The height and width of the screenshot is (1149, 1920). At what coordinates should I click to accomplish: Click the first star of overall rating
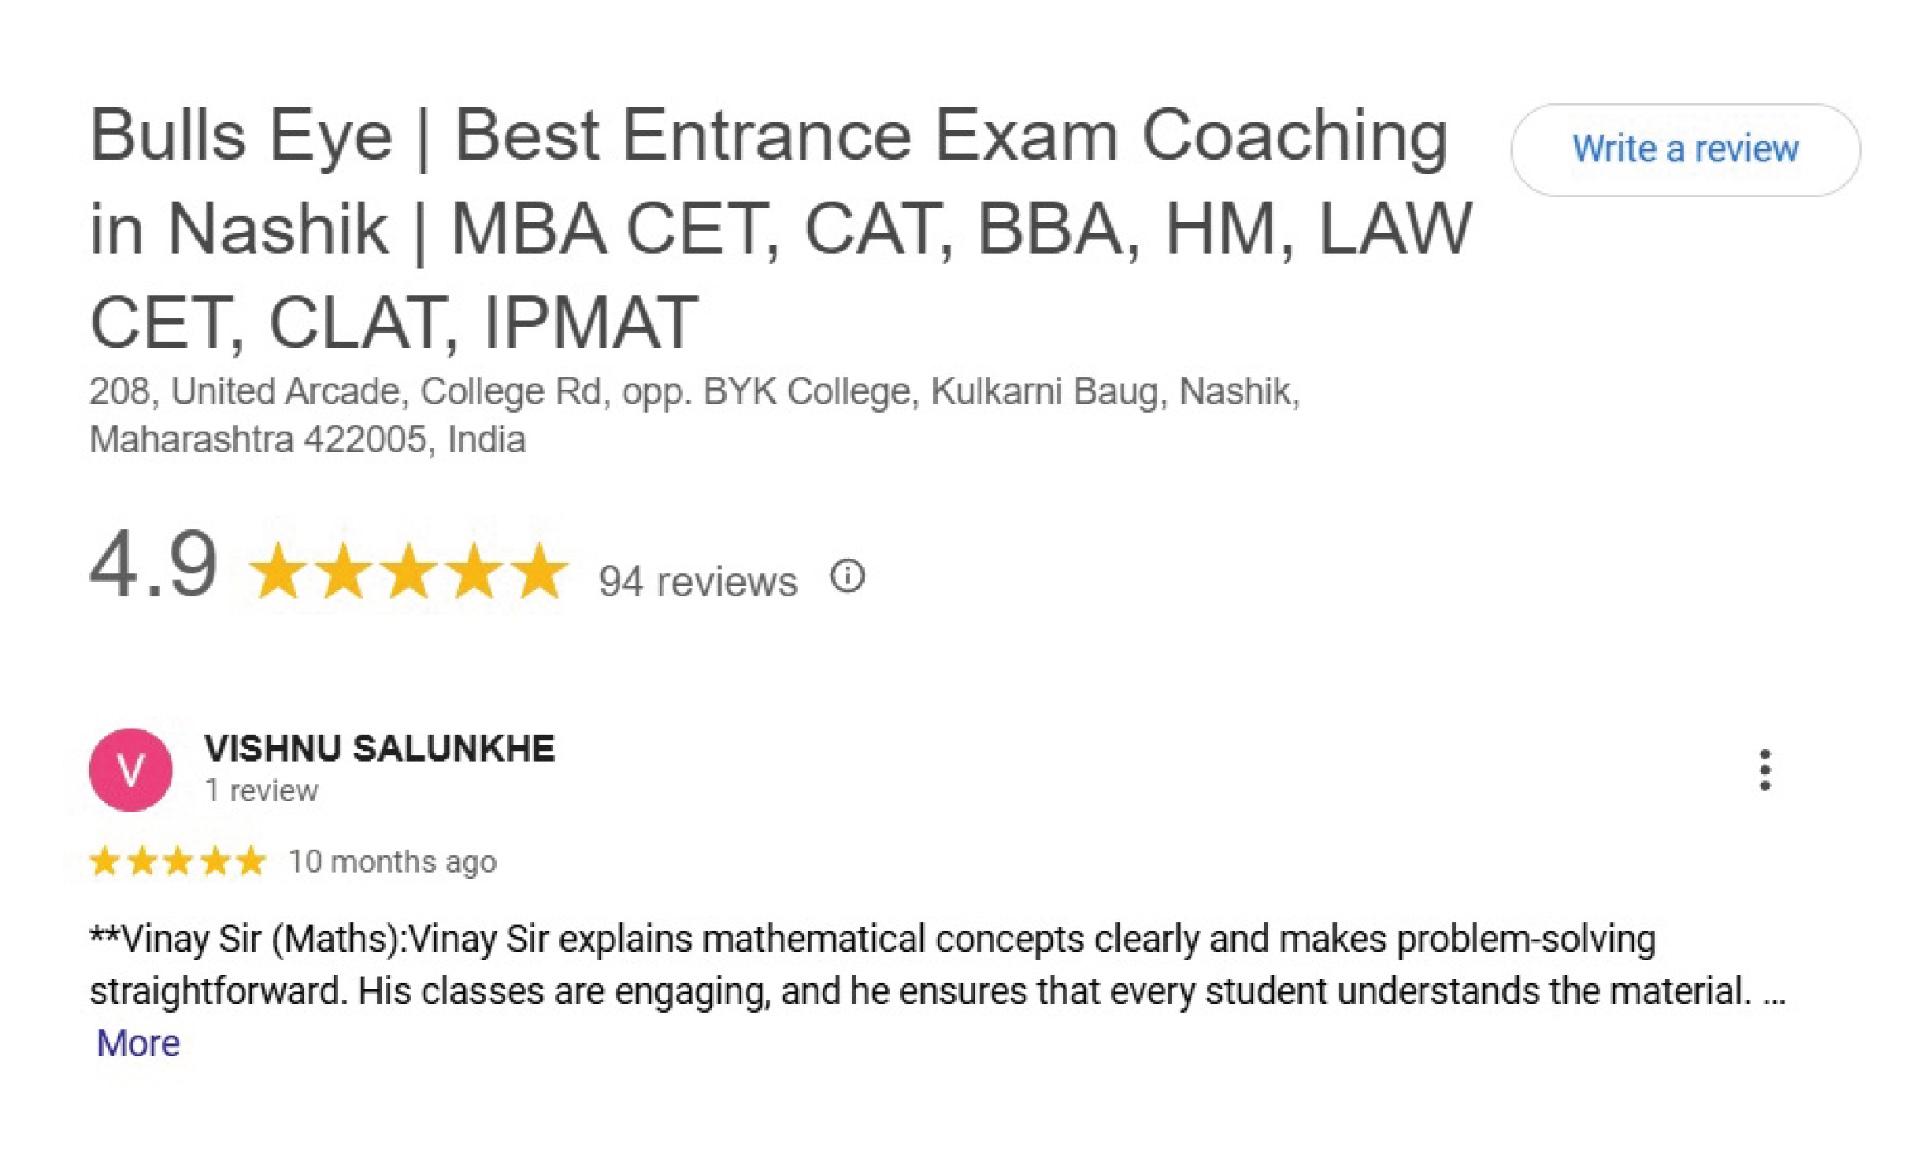279,571
